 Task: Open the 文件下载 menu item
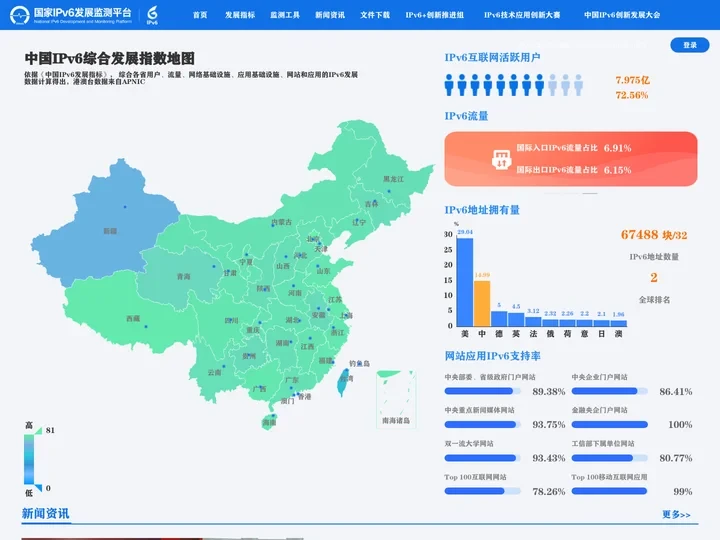tap(375, 15)
